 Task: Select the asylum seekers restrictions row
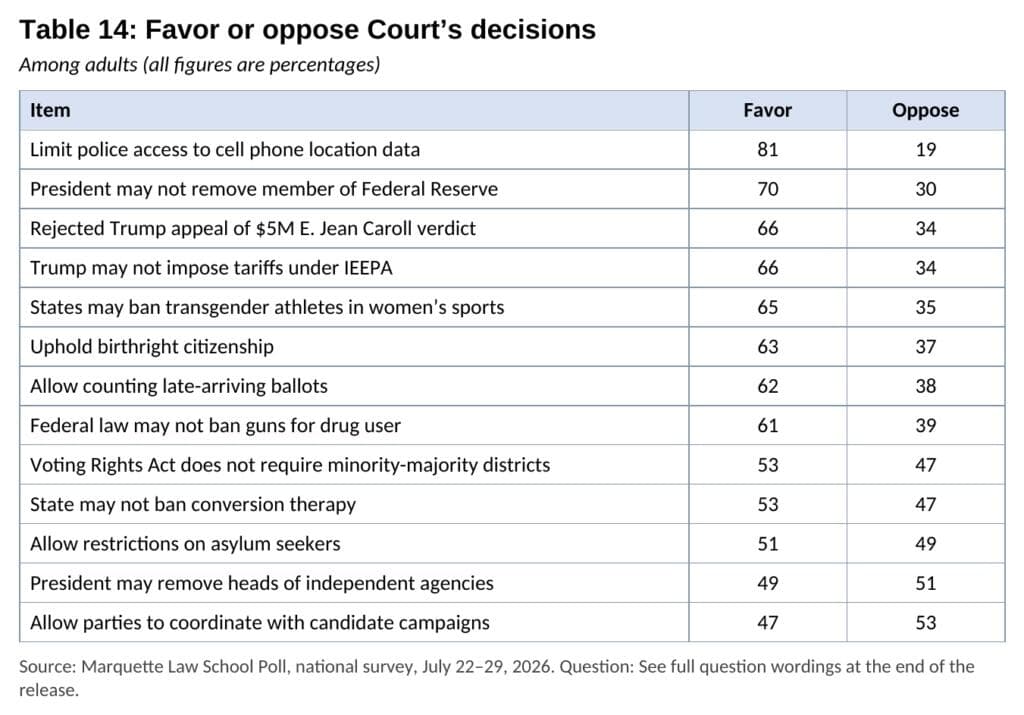512,544
